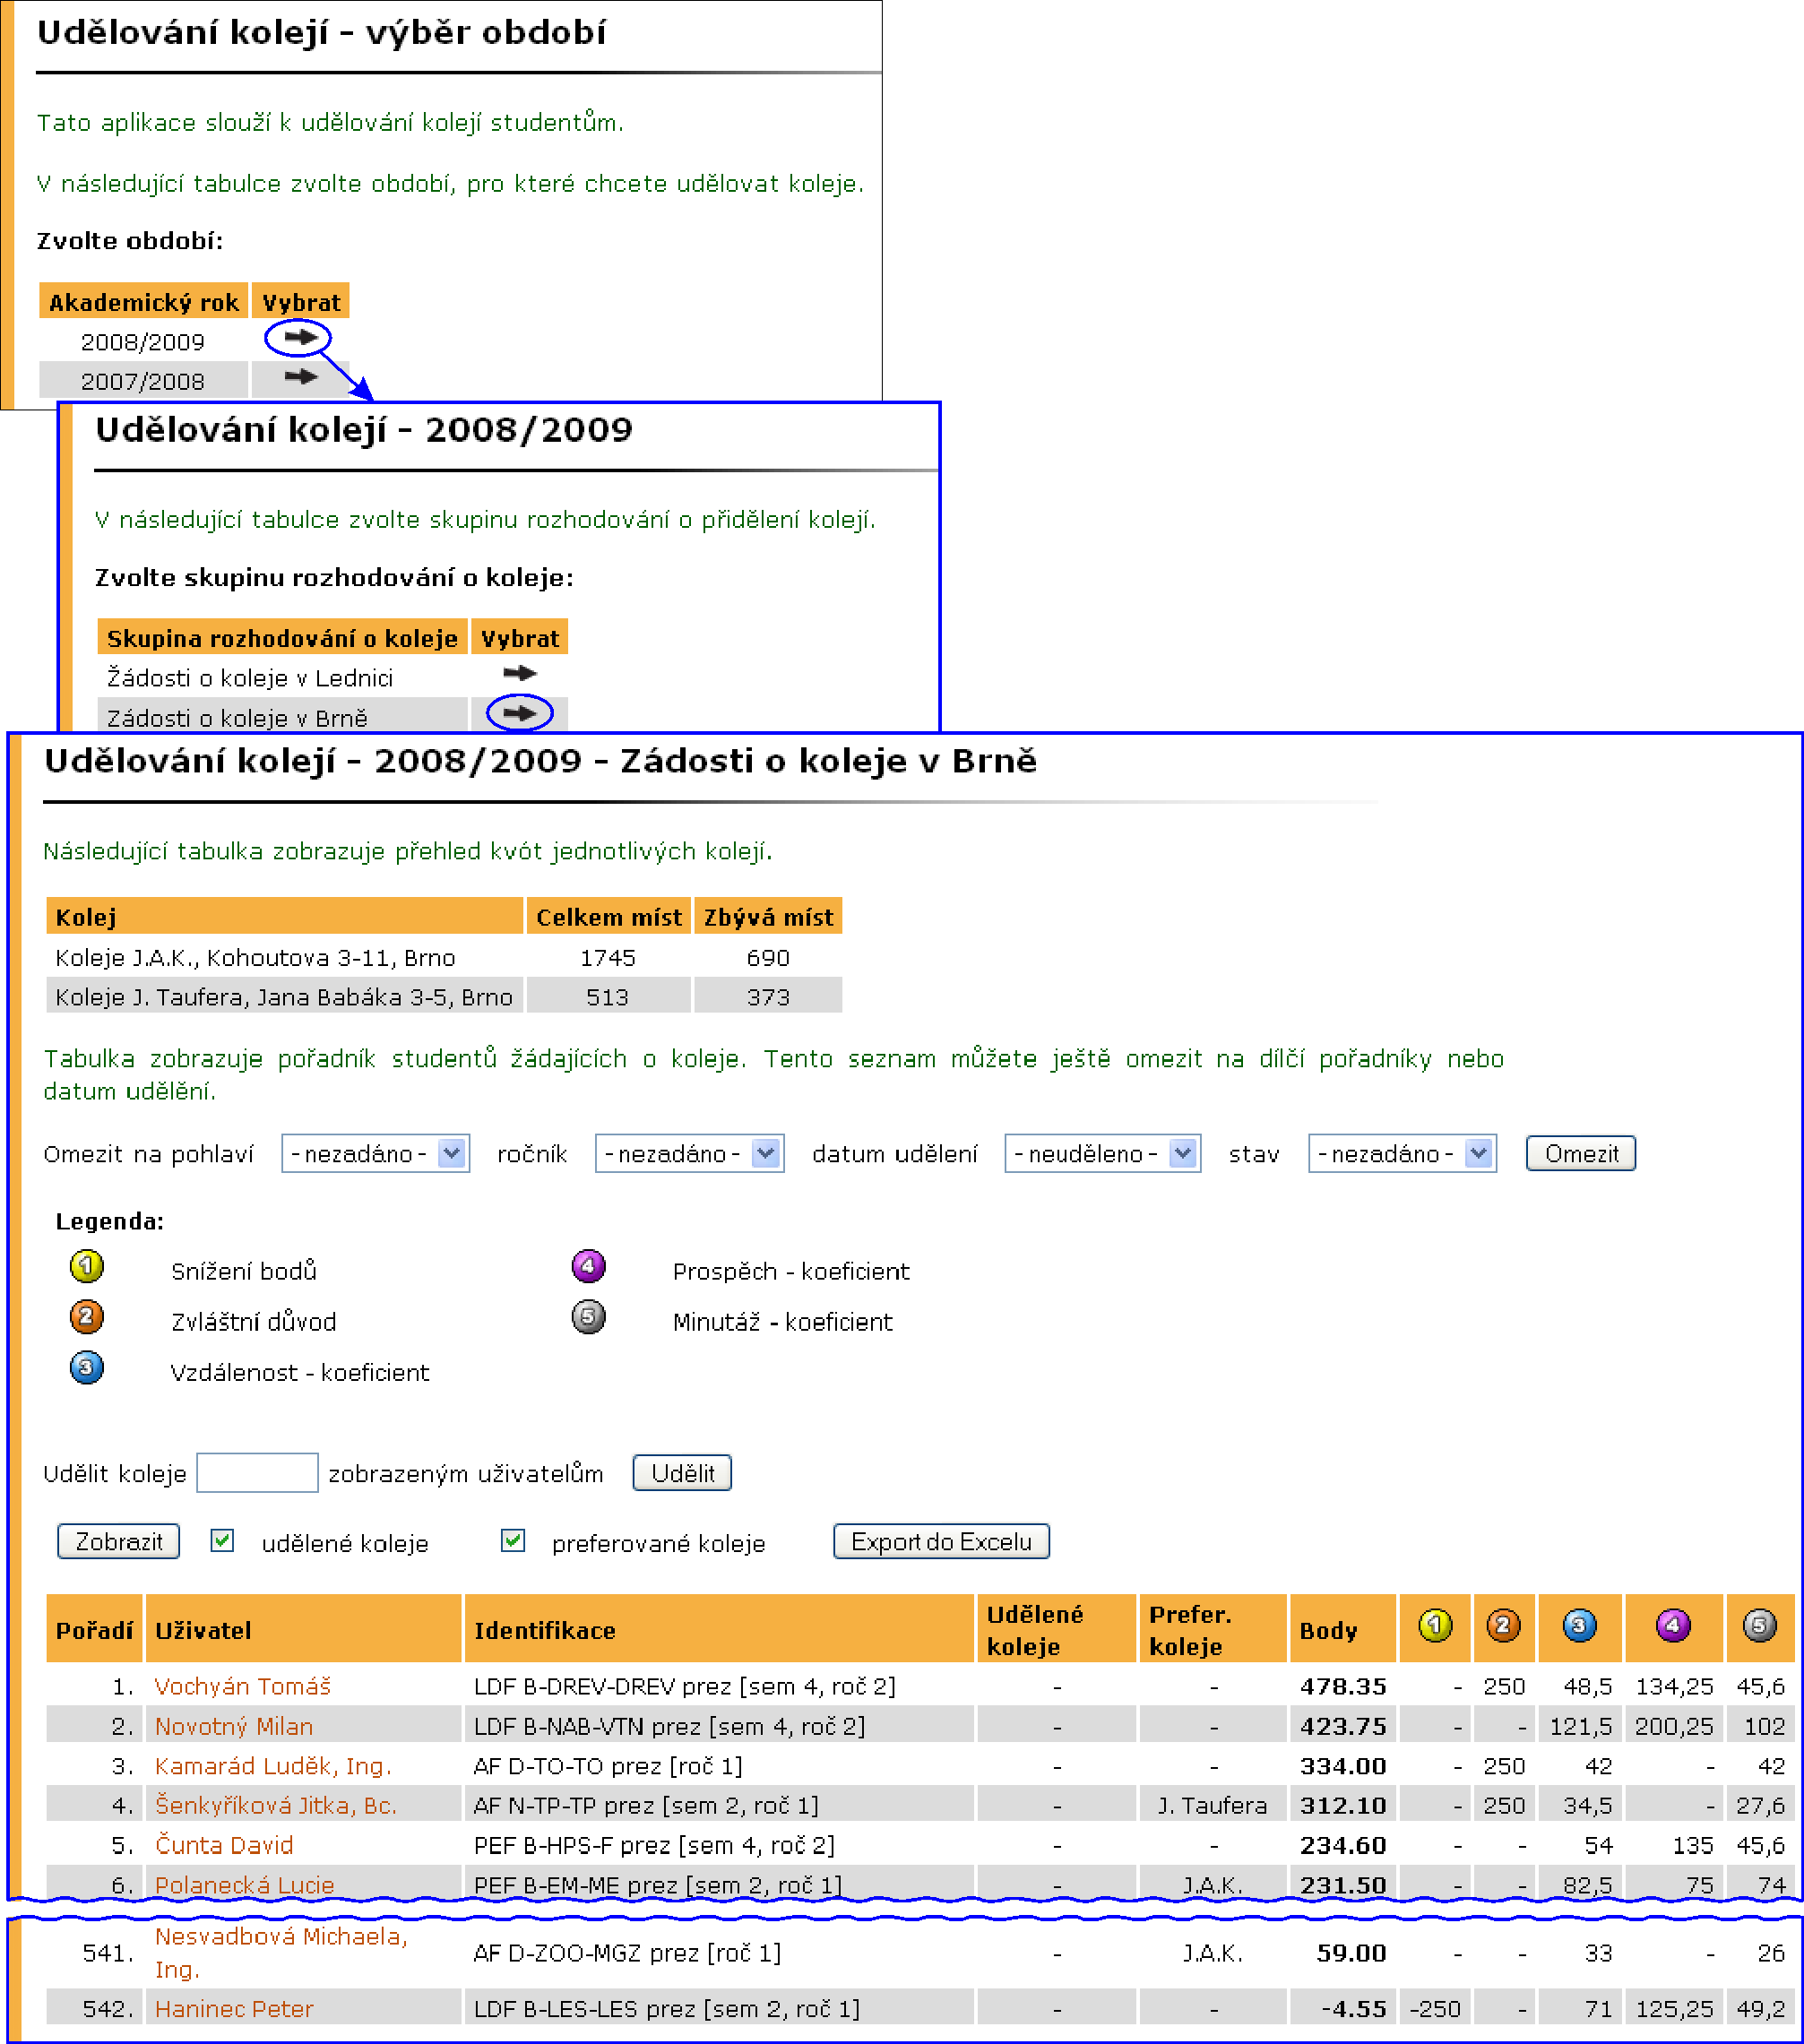Open user Vochyán Tomáš
Viewport: 1804px width, 2044px height.
click(242, 1686)
